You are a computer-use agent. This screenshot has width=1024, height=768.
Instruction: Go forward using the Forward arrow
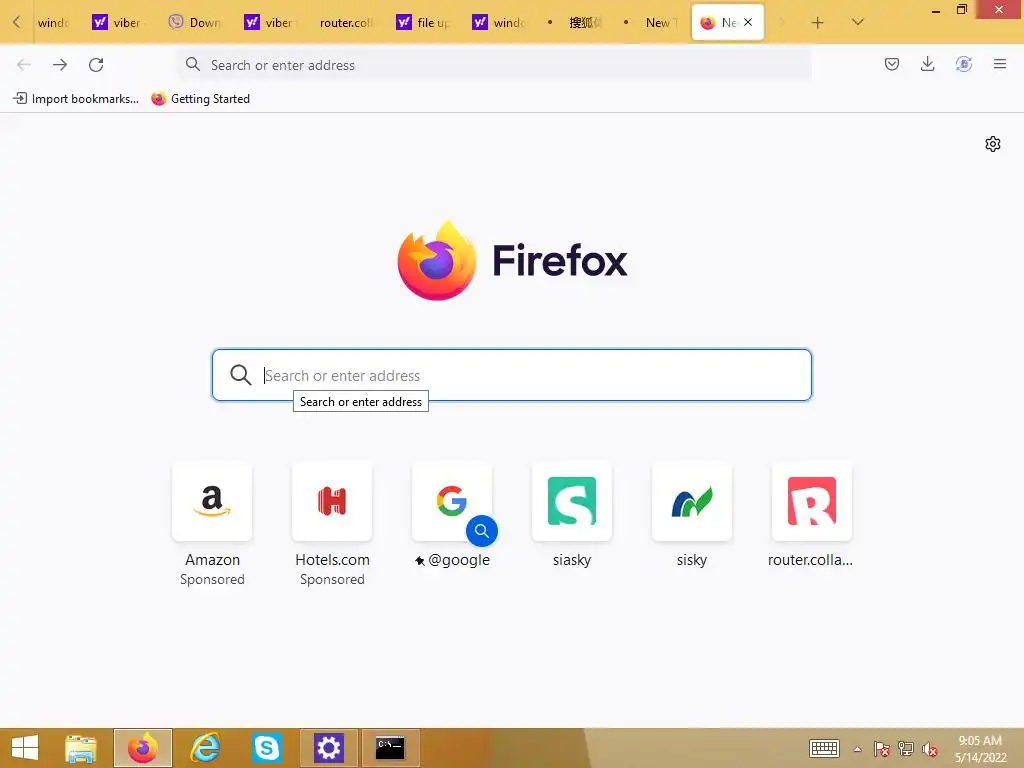pyautogui.click(x=60, y=65)
